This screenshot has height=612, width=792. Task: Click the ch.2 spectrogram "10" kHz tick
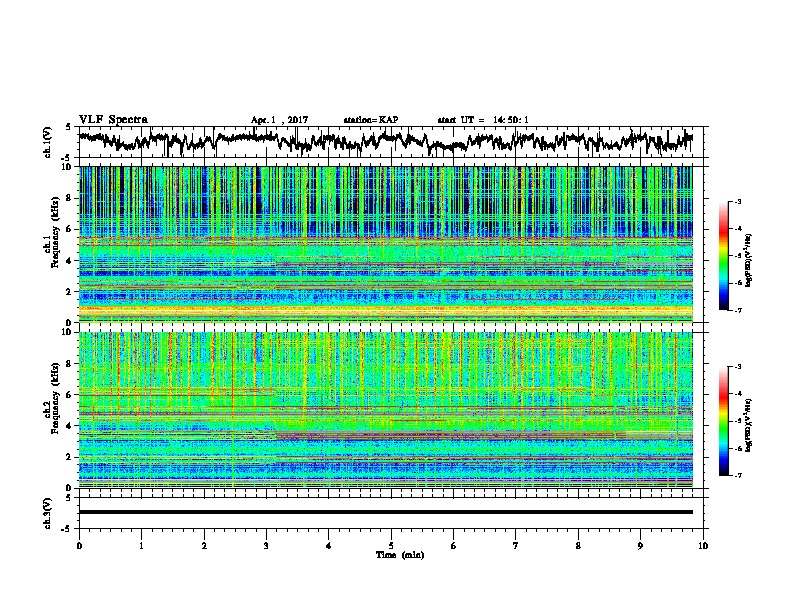[68, 332]
